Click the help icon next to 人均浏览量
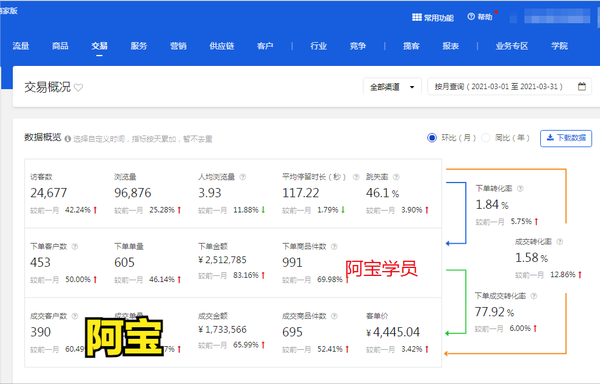Image resolution: width=600 pixels, height=384 pixels. coord(243,177)
